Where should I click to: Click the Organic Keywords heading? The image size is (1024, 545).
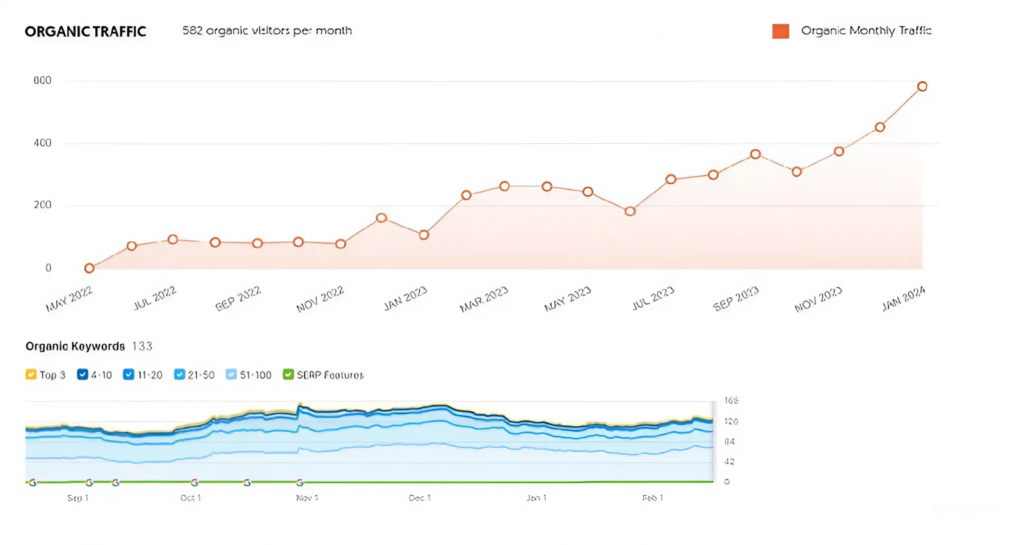point(75,346)
